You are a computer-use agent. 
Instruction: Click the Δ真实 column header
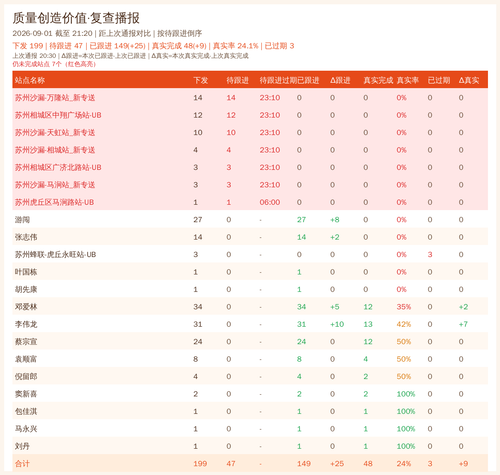click(469, 80)
